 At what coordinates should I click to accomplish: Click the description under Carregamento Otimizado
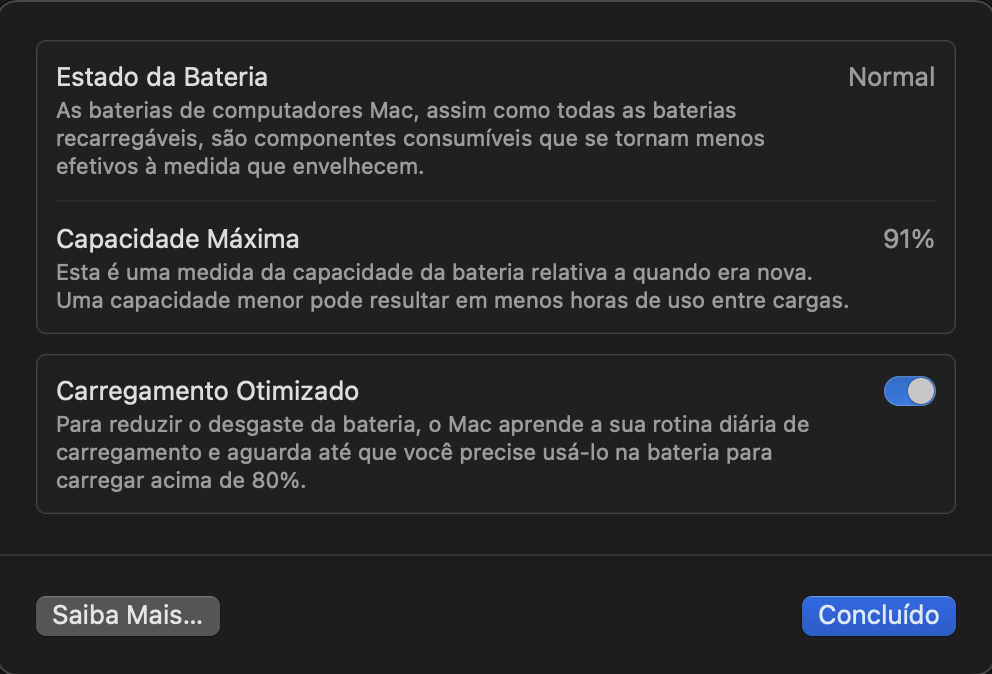(432, 452)
